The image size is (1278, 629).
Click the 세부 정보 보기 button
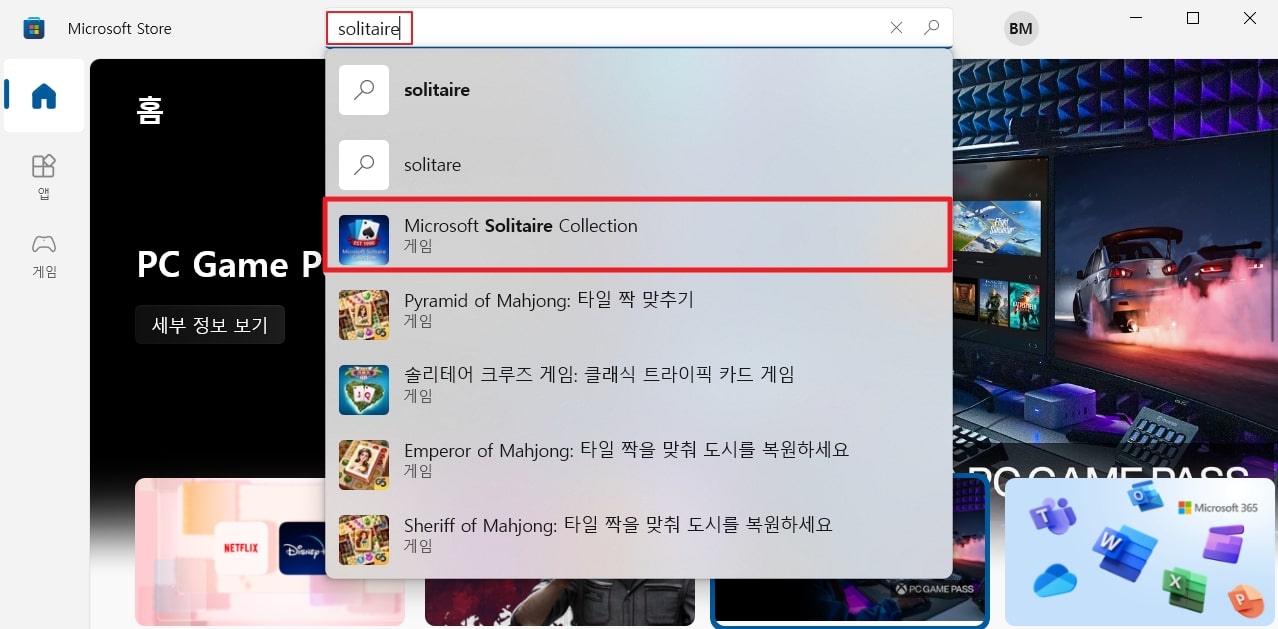(210, 325)
